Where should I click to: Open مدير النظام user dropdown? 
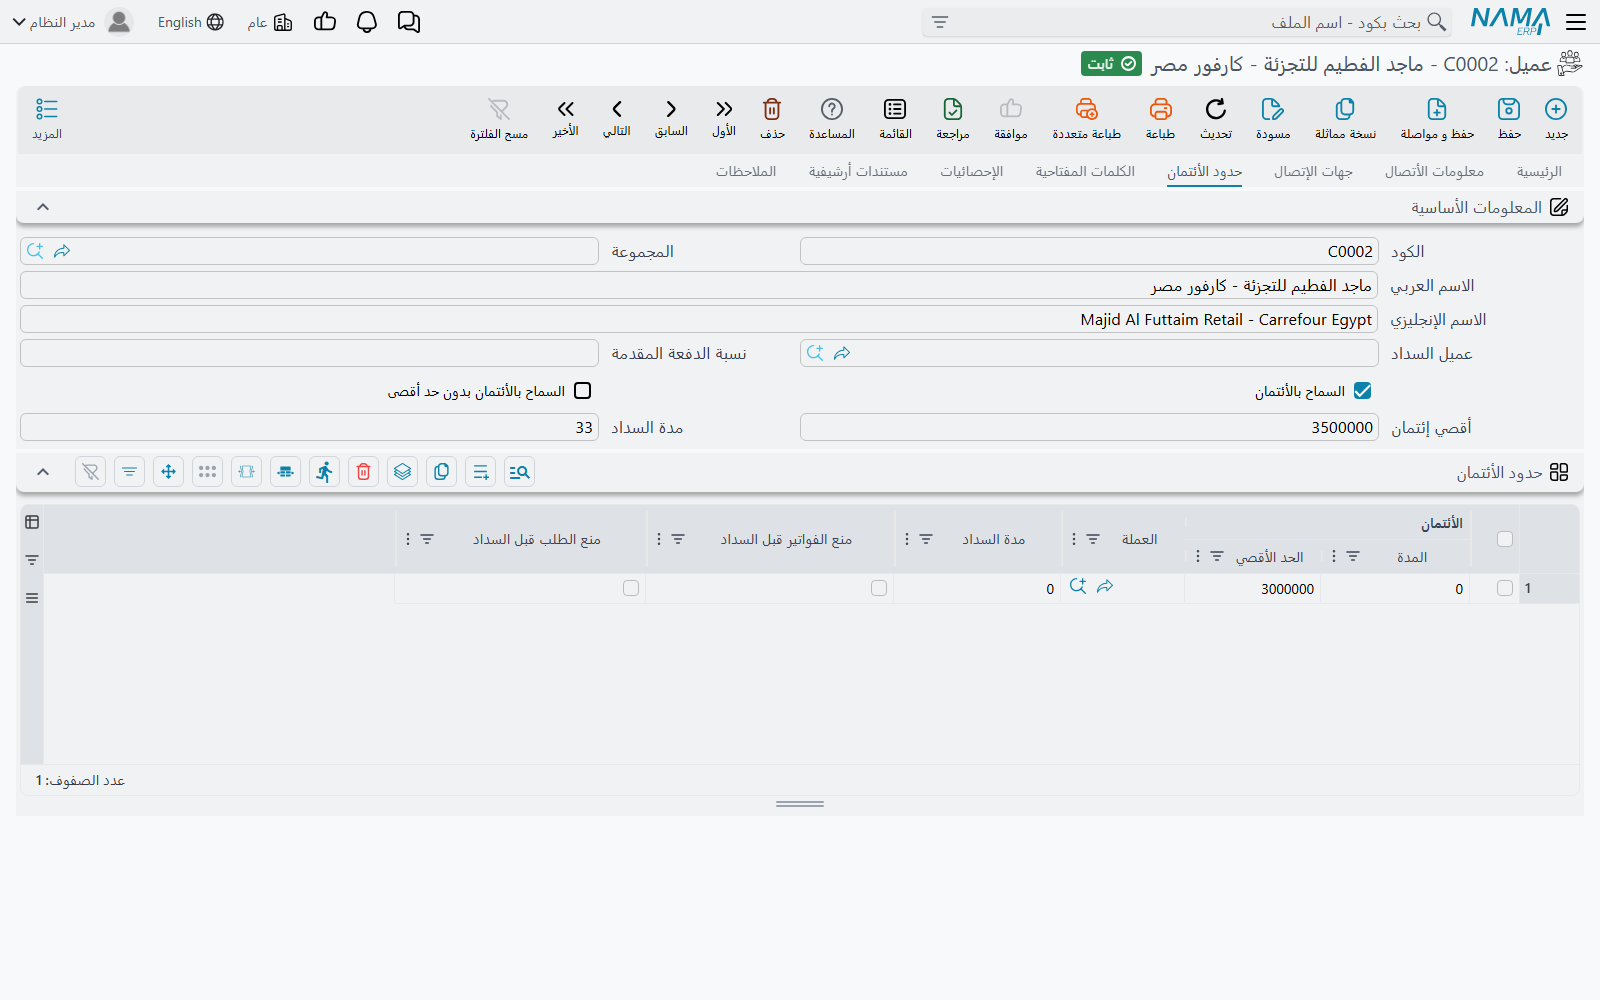click(x=72, y=22)
